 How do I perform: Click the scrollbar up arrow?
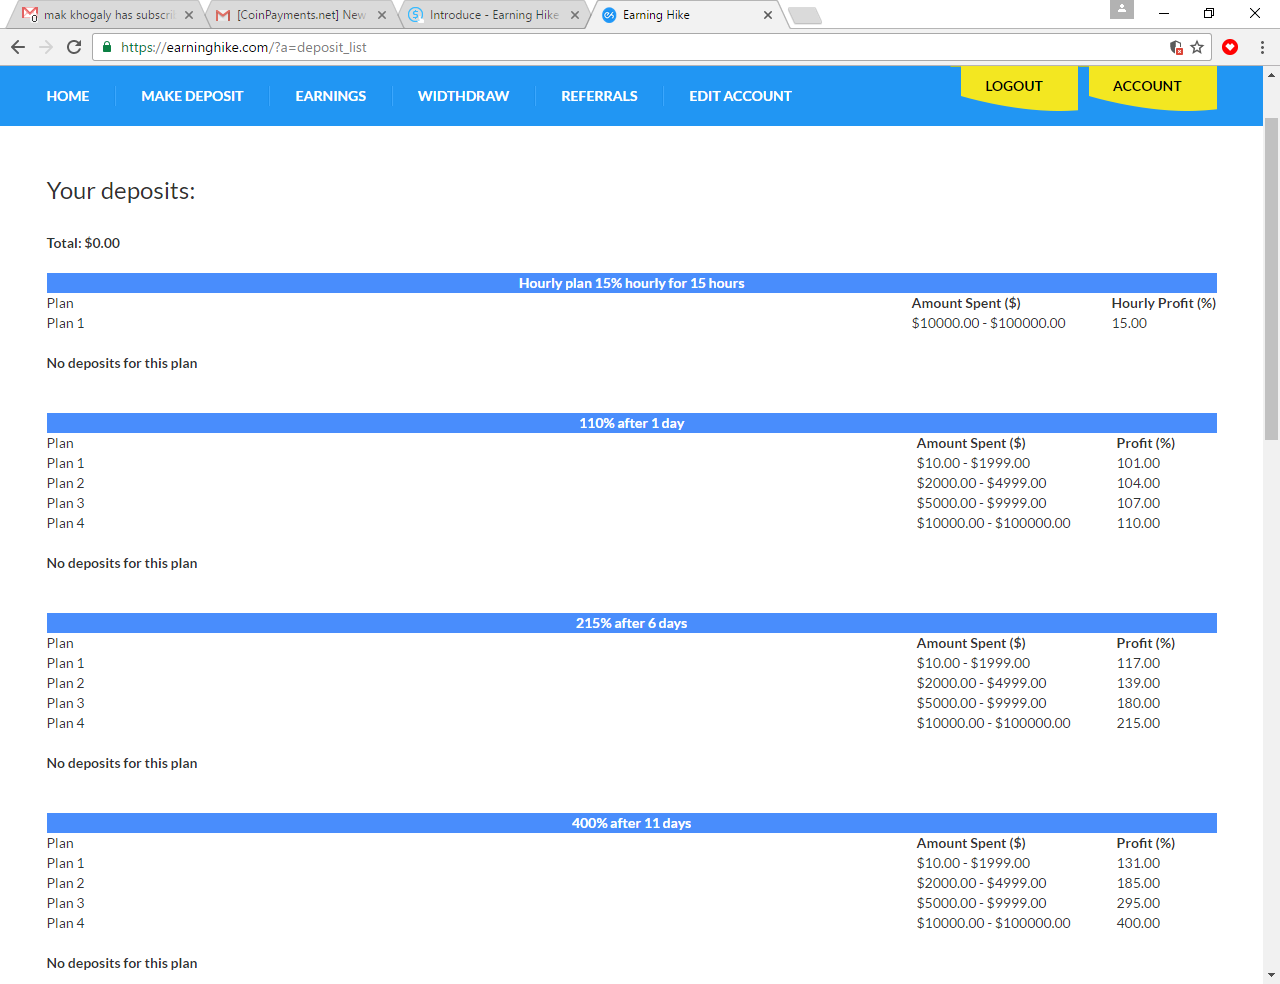click(1272, 74)
